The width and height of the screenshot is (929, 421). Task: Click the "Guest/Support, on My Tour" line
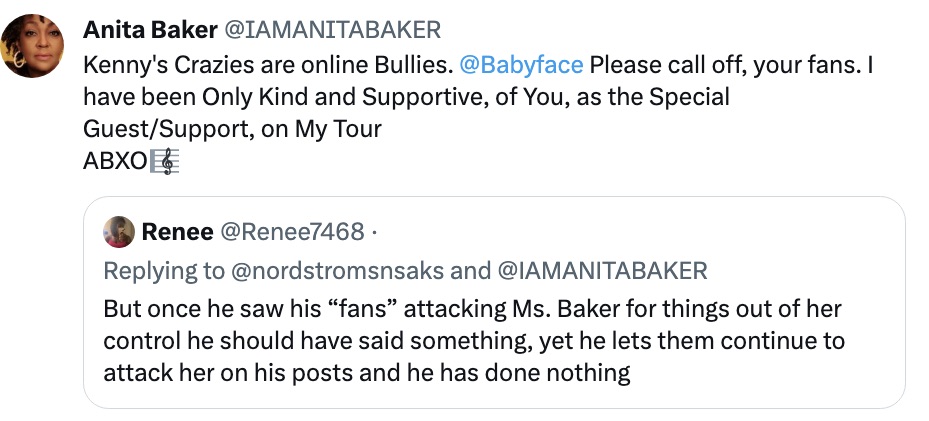(233, 130)
